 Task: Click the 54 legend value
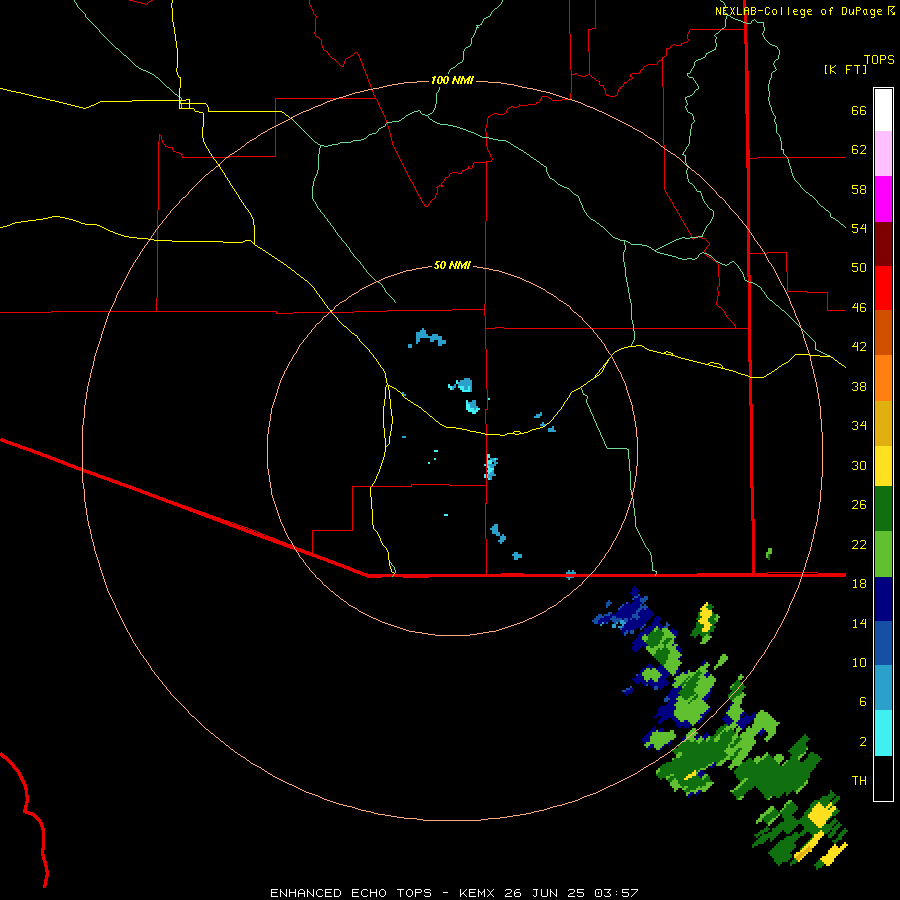[x=859, y=228]
